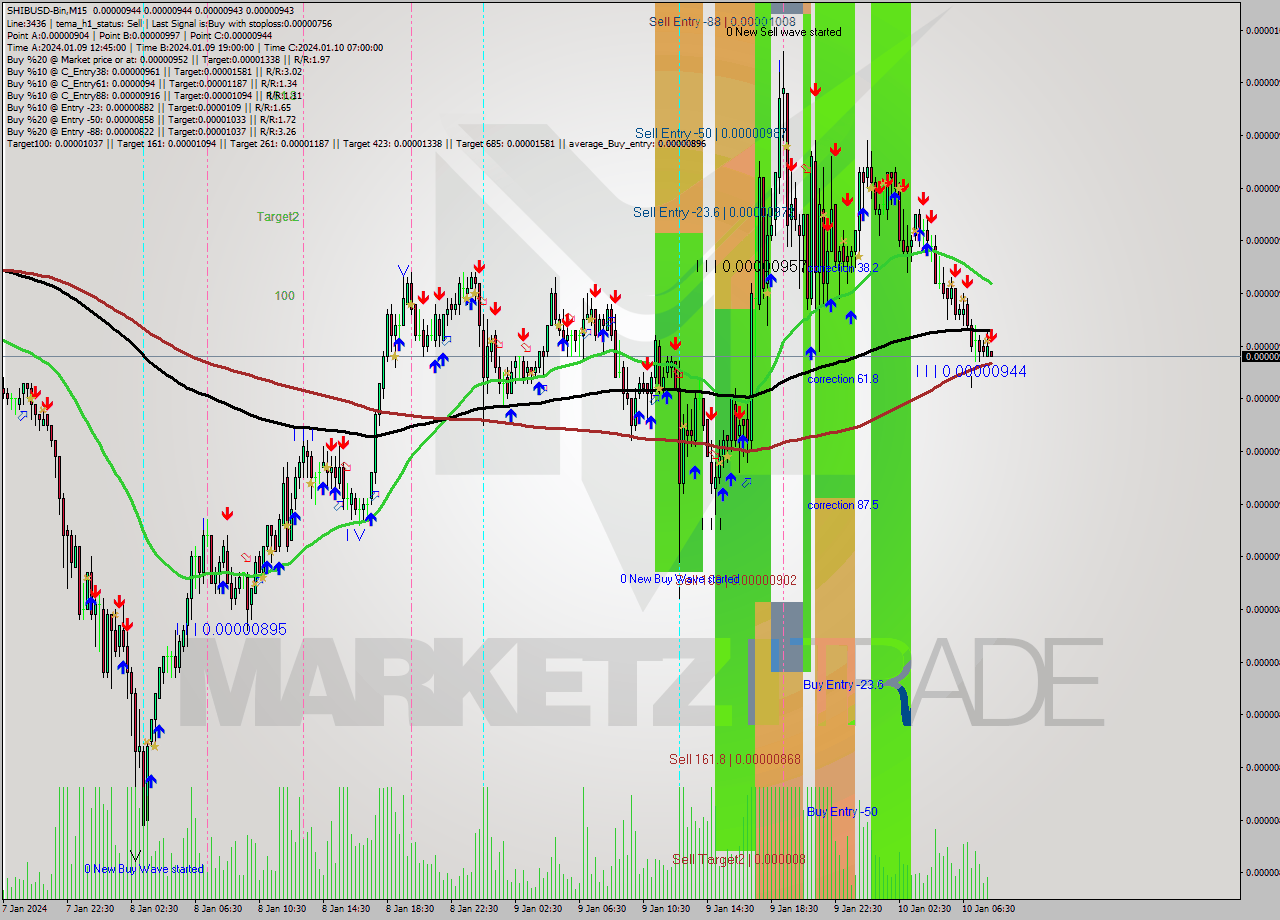The height and width of the screenshot is (920, 1280).
Task: Click the 'Buy %10 @ Entry -23' line
Action: point(148,107)
